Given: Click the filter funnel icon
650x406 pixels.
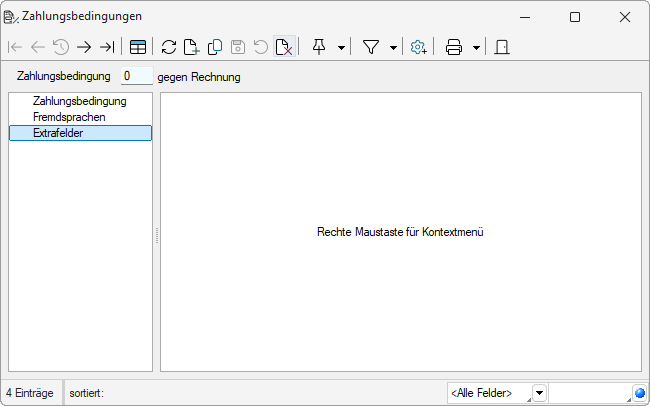Looking at the screenshot, I should (x=371, y=47).
